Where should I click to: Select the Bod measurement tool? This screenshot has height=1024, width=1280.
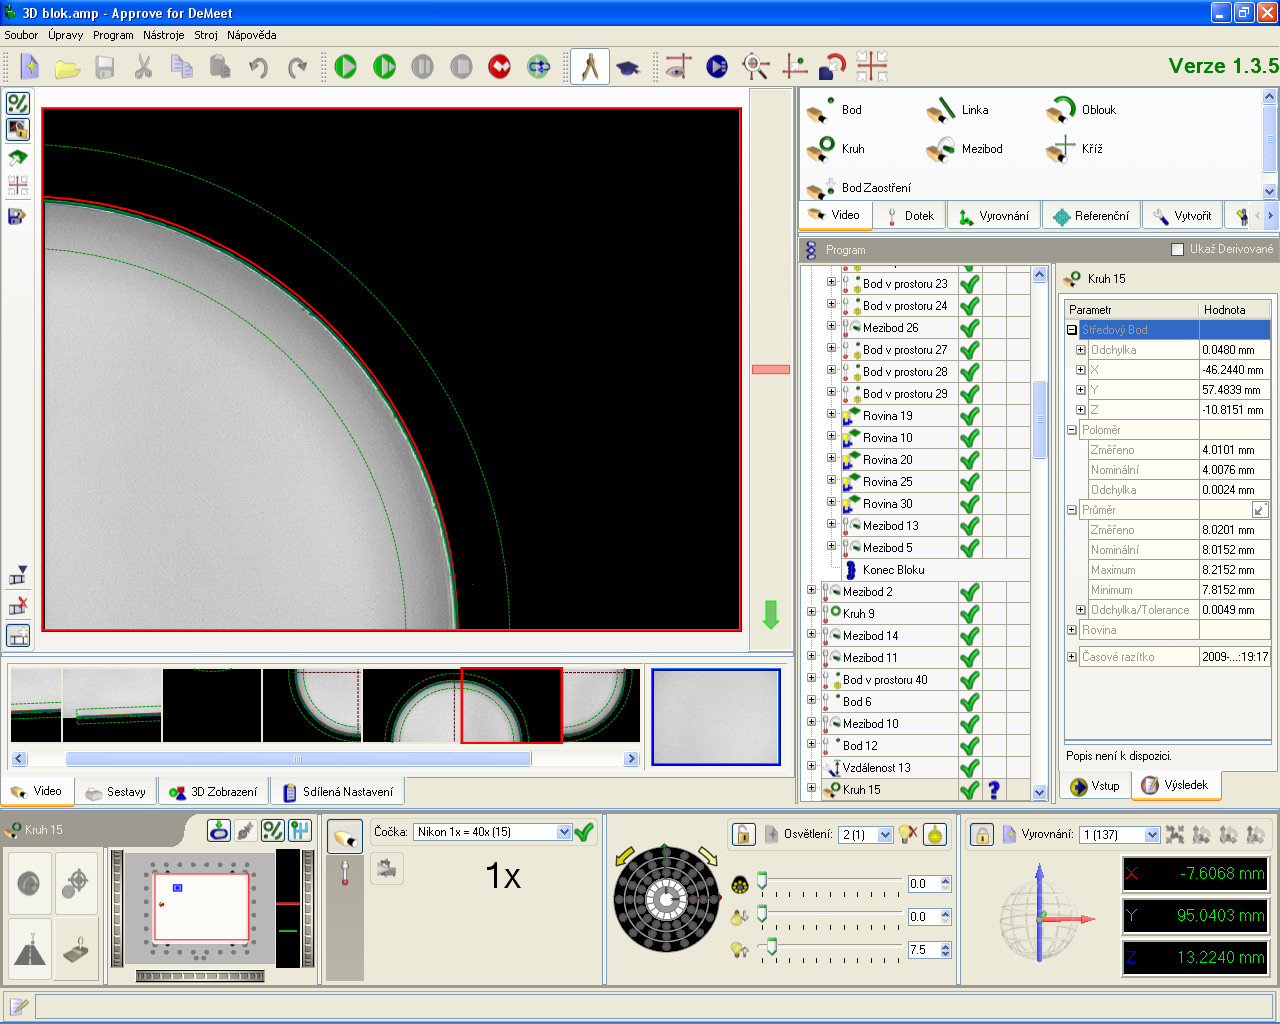834,110
